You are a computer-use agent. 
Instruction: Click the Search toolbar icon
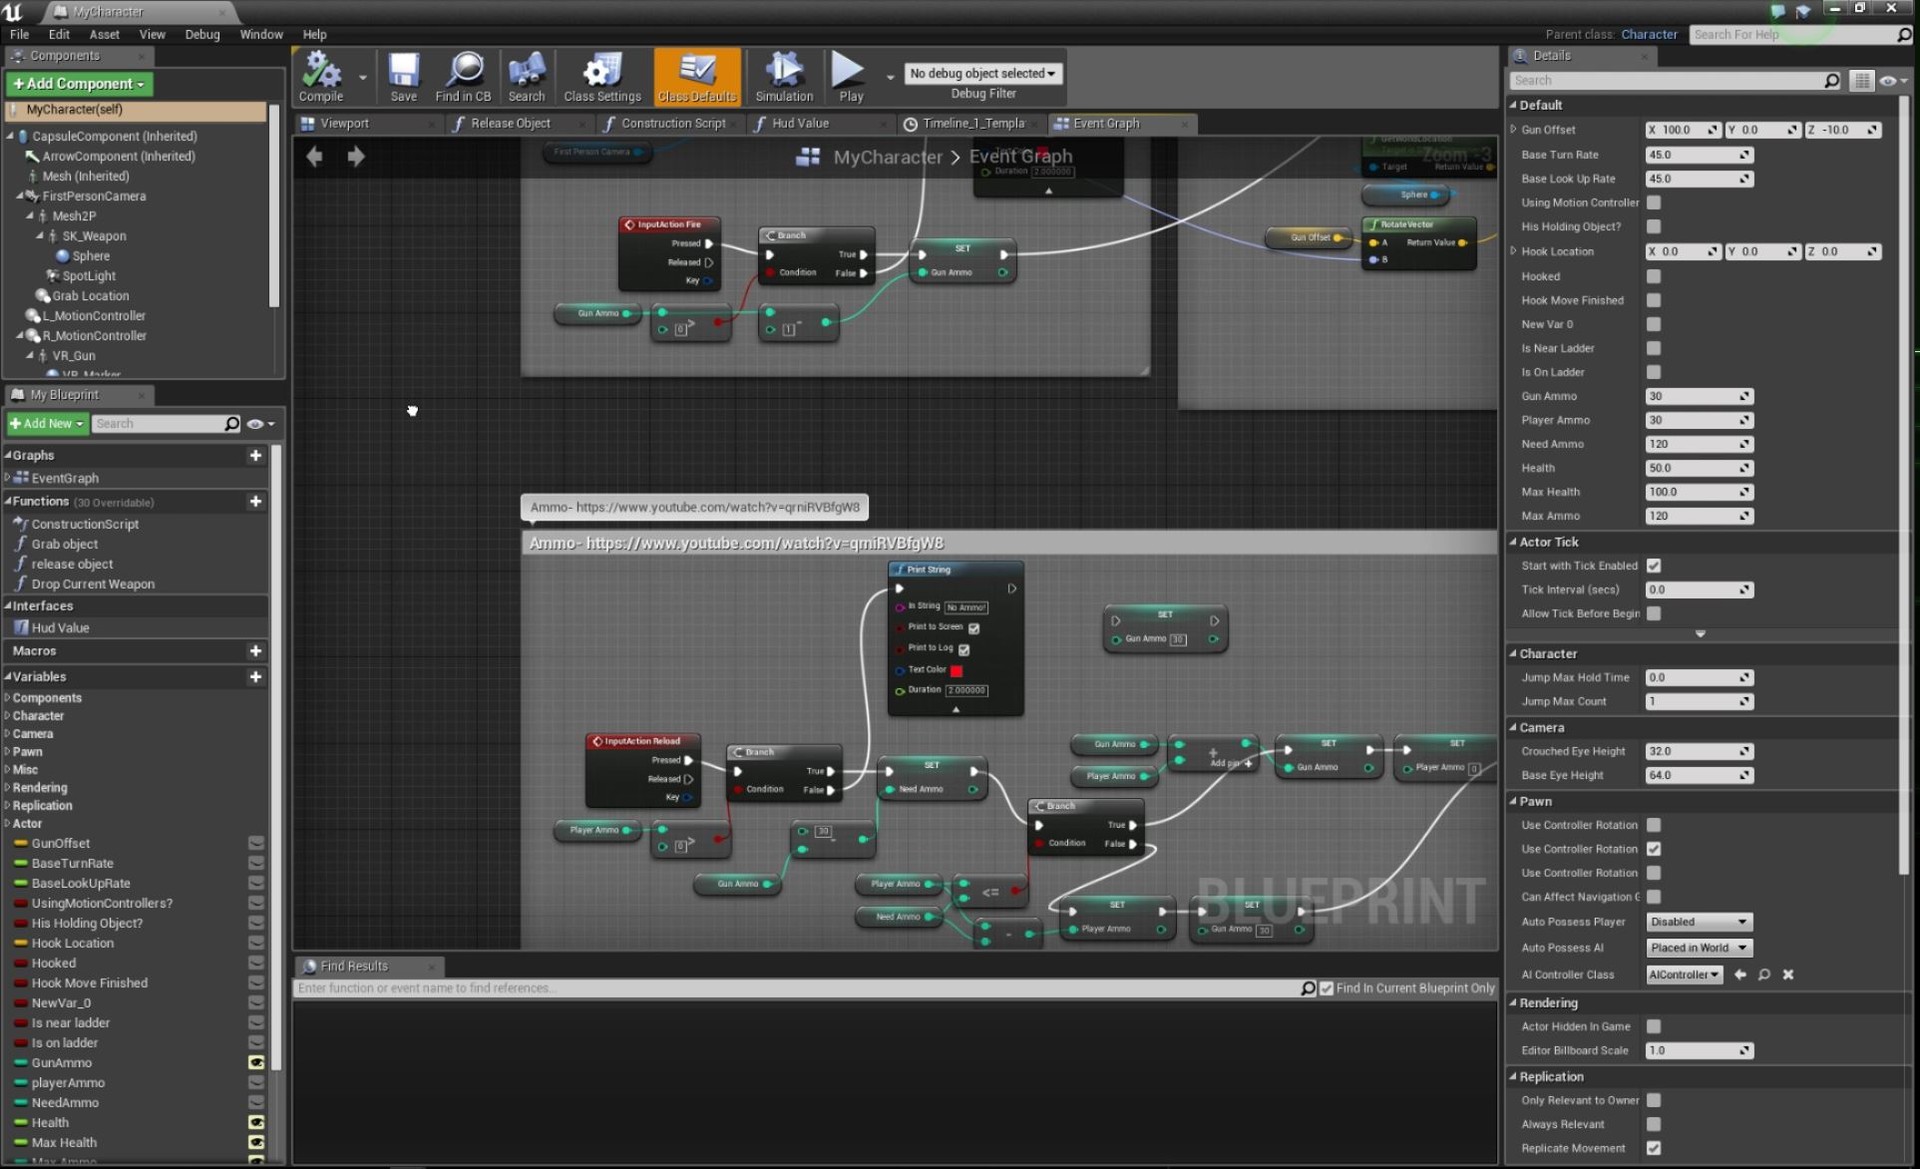(526, 75)
